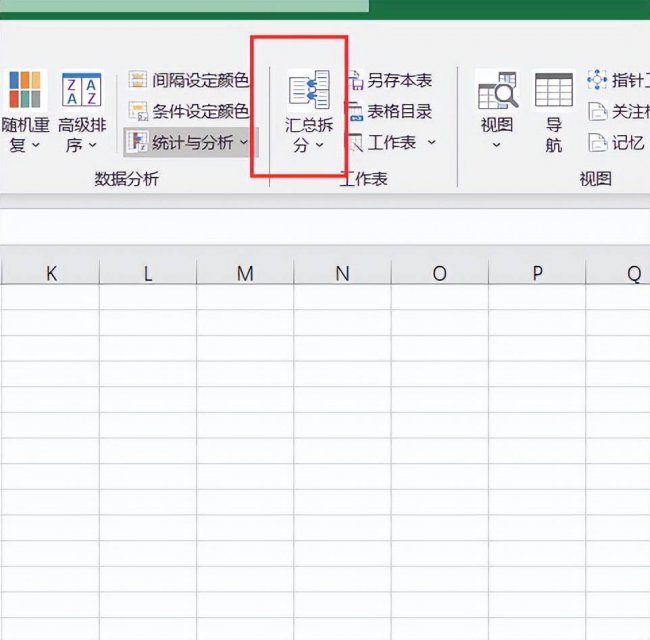
Task: Open the 汇总拆分 dropdown arrow
Action: (x=319, y=145)
